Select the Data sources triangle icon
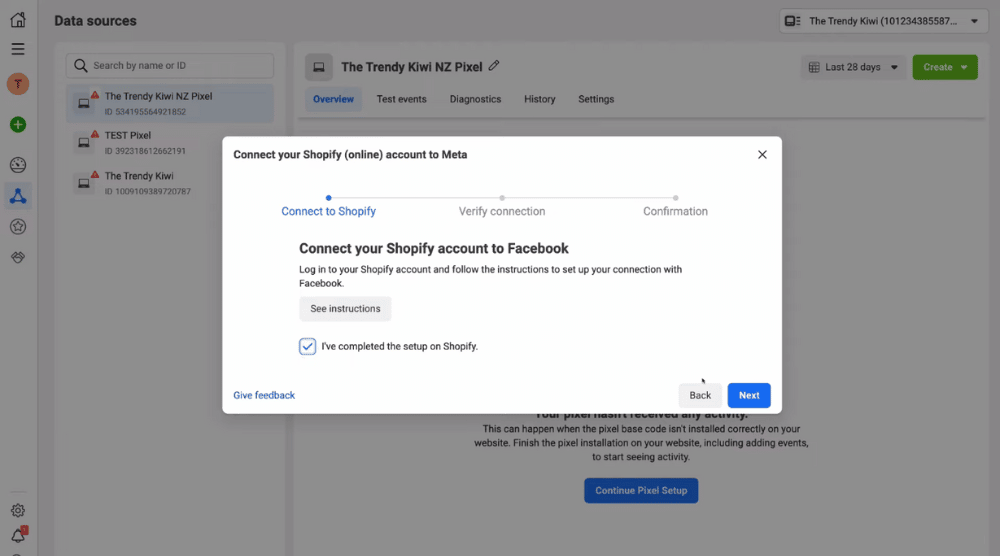 18,196
